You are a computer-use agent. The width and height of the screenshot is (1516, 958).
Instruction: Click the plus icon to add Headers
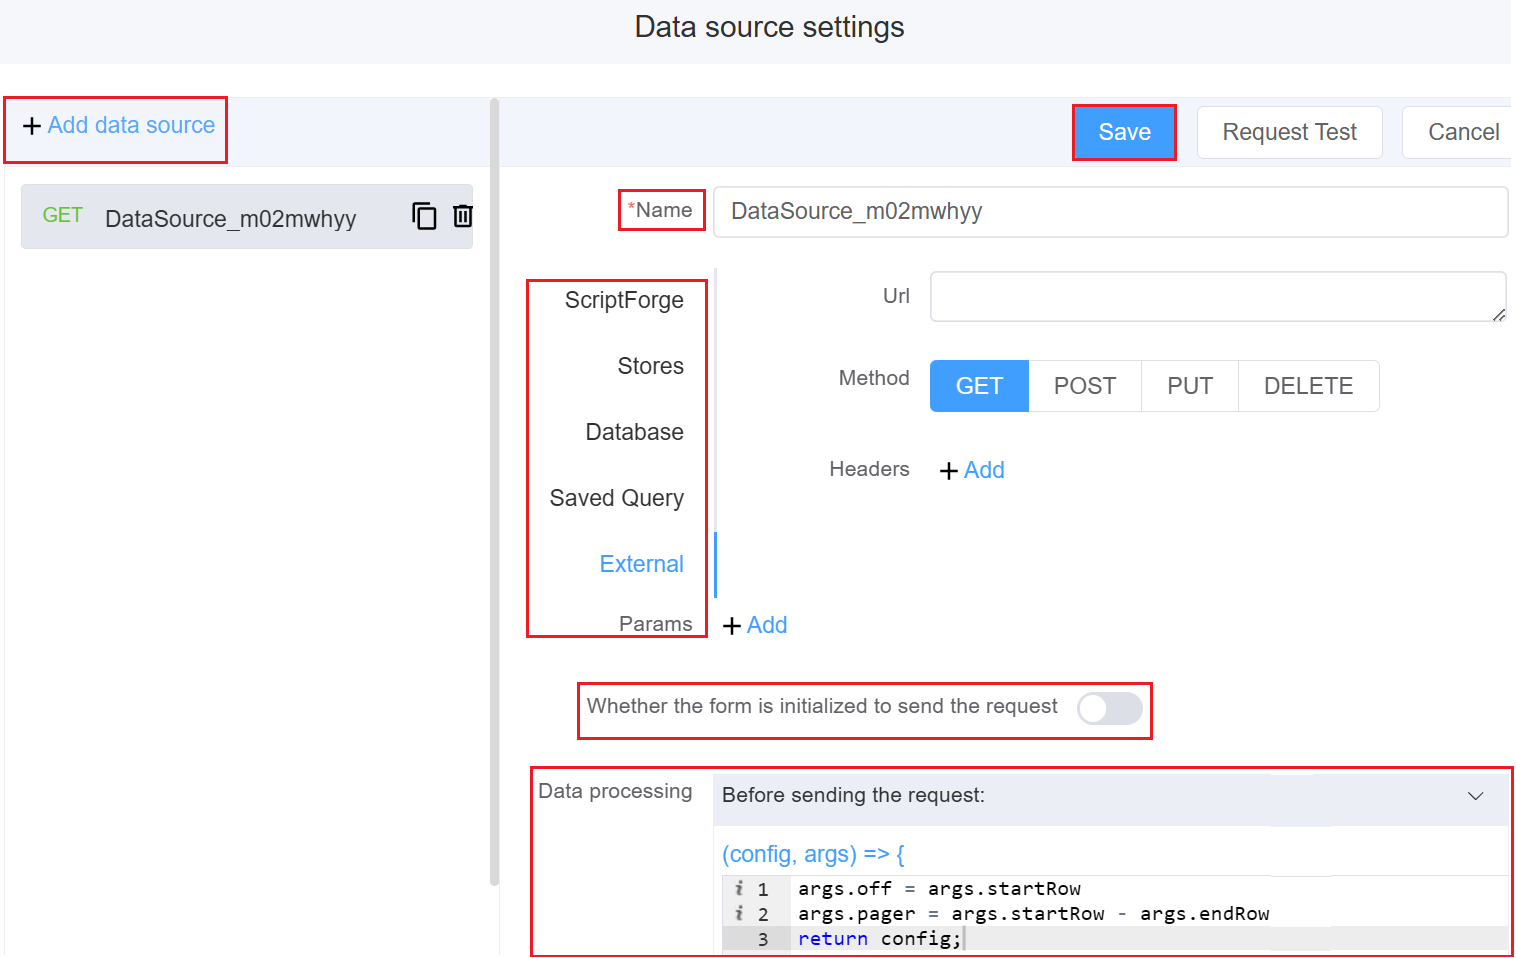point(949,471)
